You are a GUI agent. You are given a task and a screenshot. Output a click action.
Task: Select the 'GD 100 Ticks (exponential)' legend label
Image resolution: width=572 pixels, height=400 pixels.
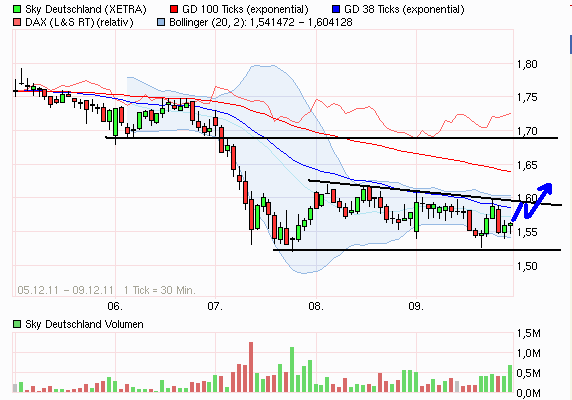click(x=245, y=9)
